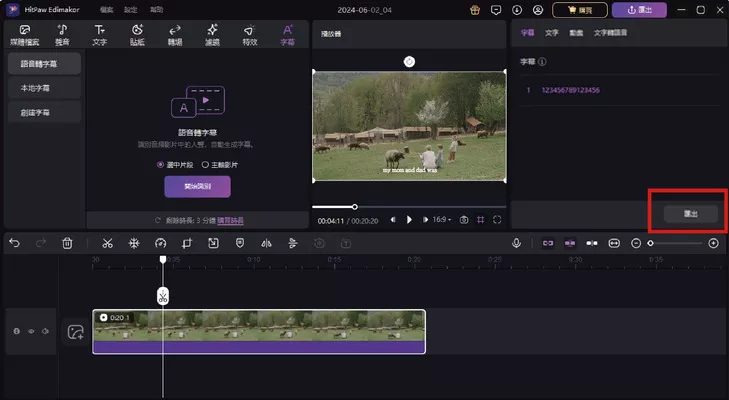Screen dimensions: 729x400
Task: Open the 貼紙 stickers panel
Action: click(x=137, y=35)
